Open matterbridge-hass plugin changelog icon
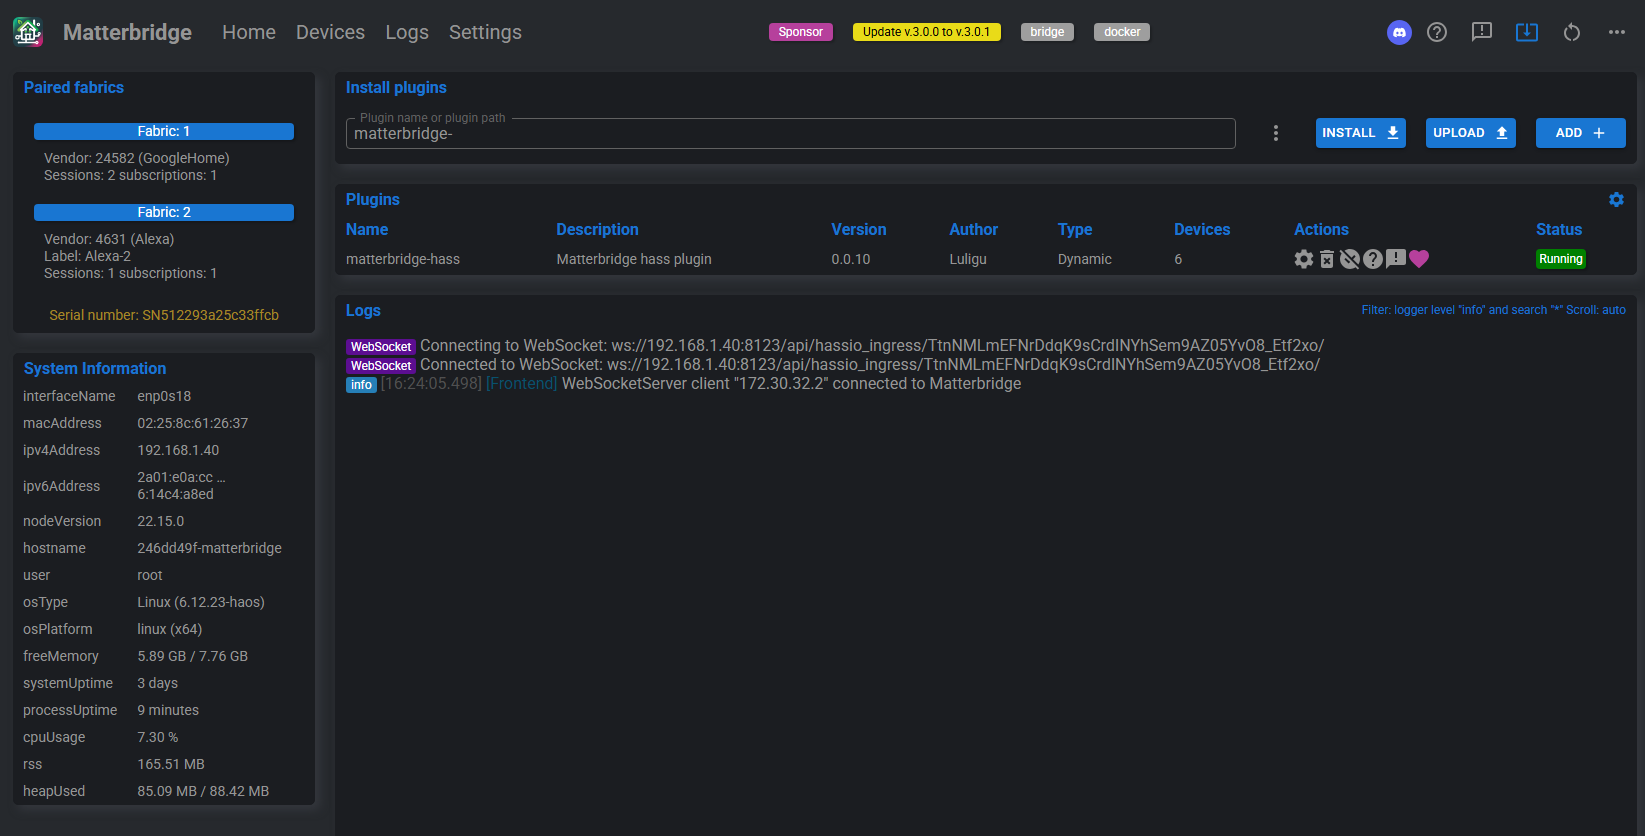This screenshot has width=1645, height=836. 1396,259
